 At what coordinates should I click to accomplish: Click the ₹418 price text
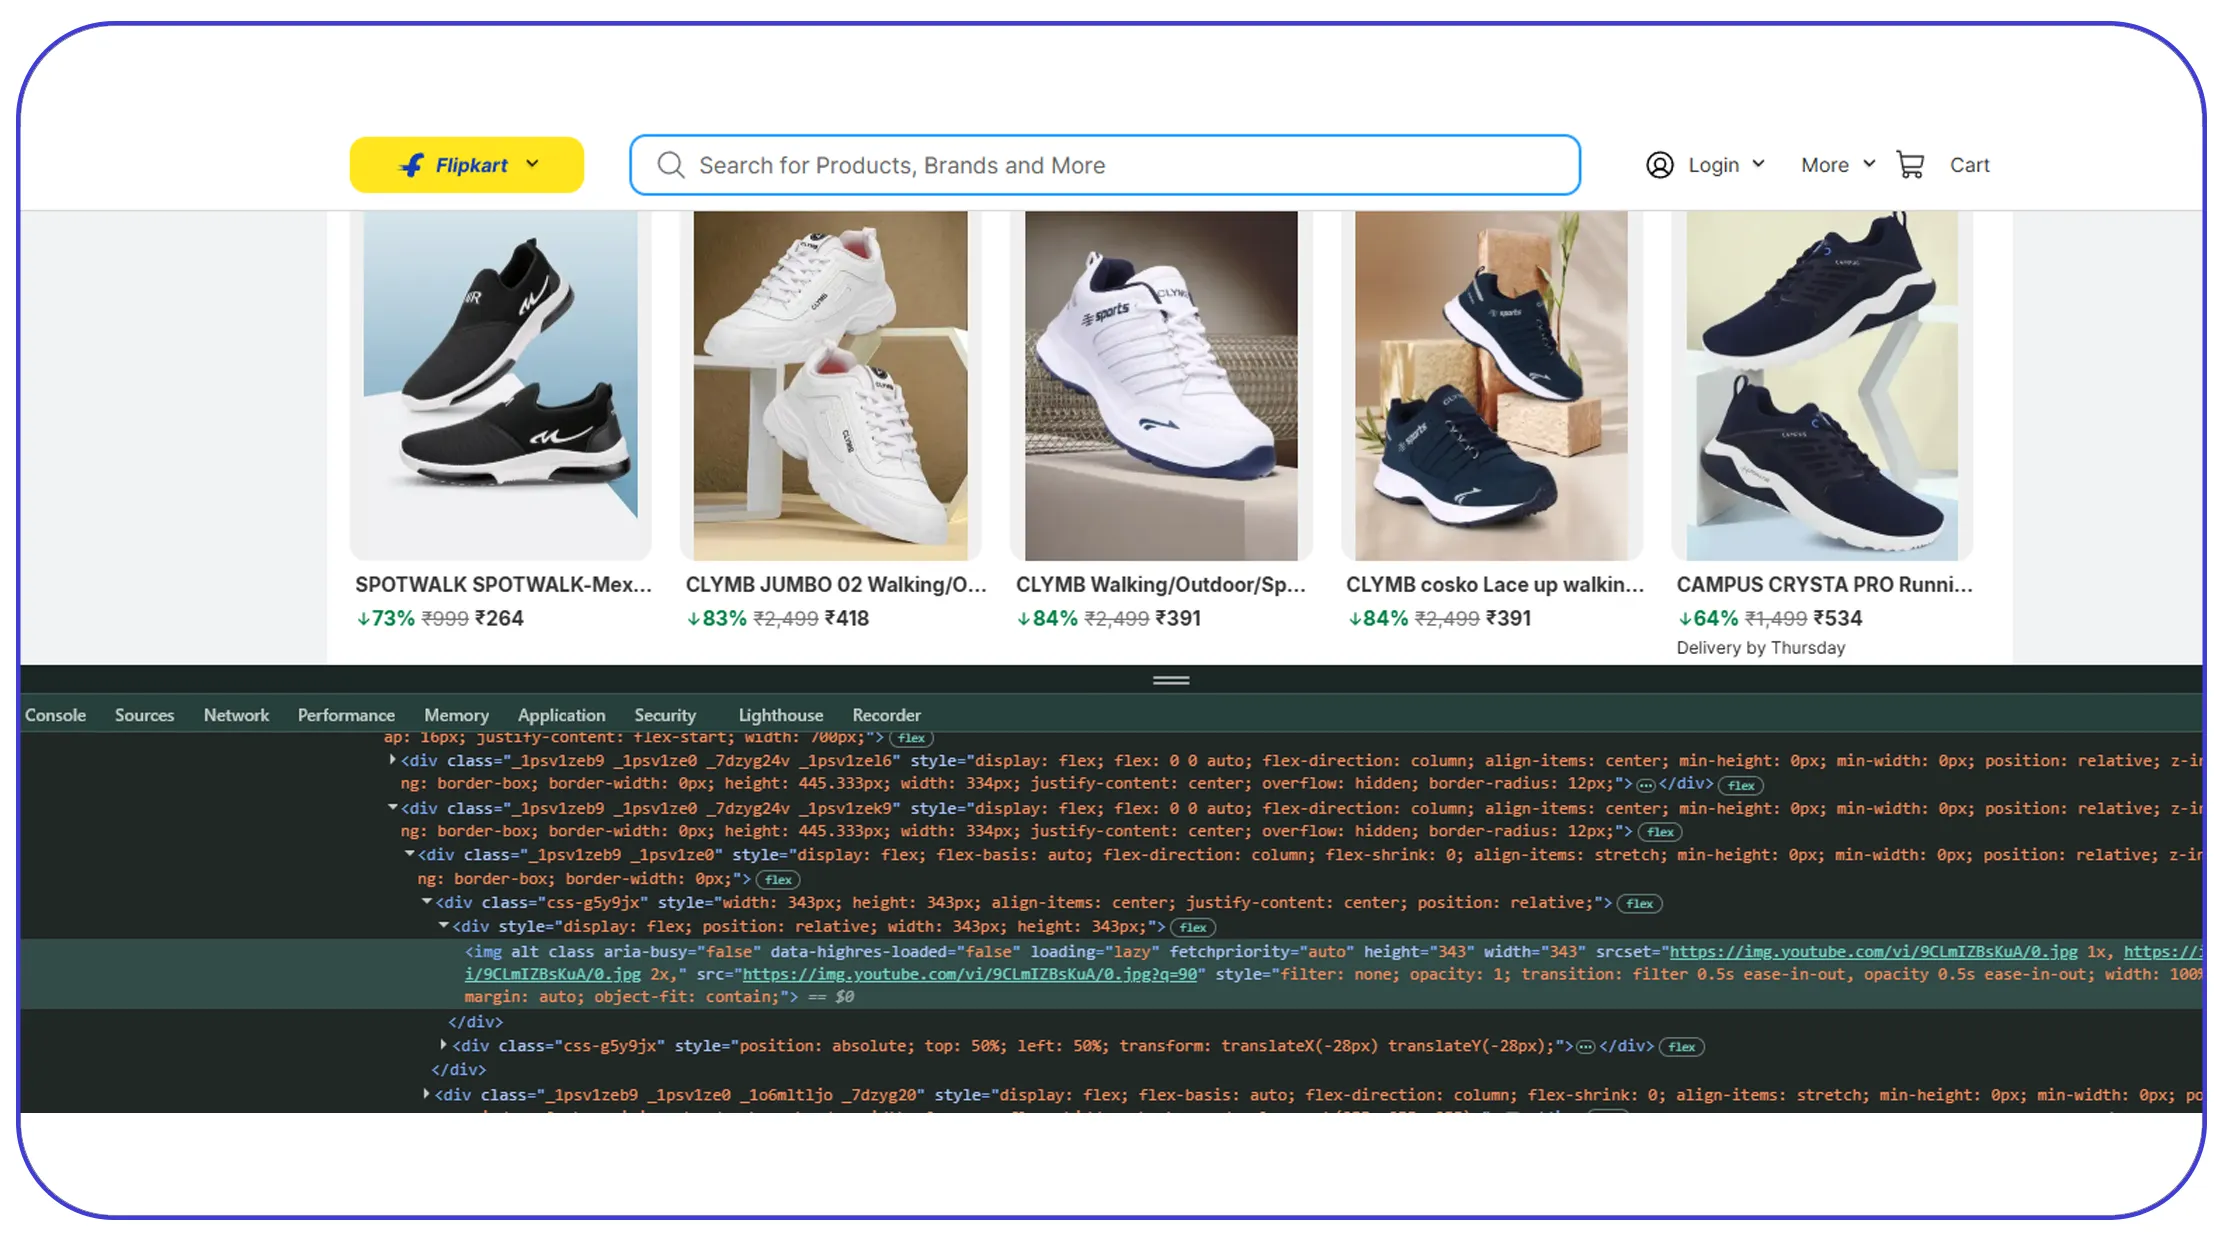pos(846,619)
